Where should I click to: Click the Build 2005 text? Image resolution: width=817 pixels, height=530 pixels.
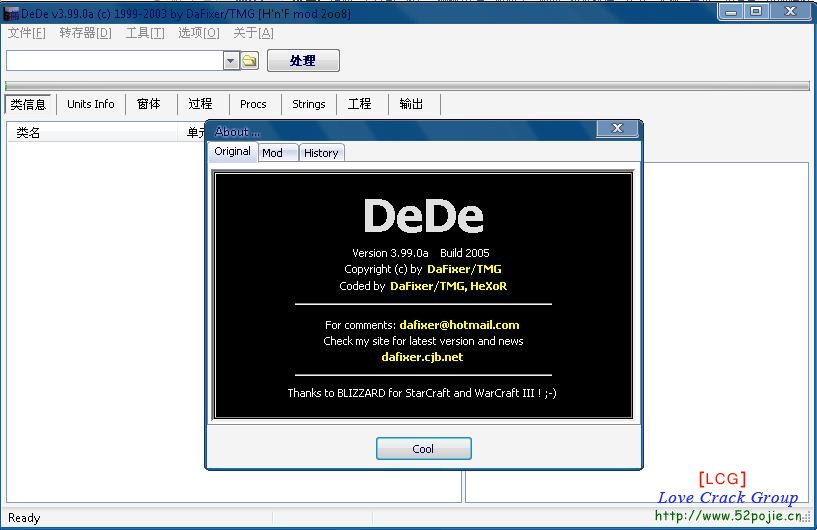465,253
